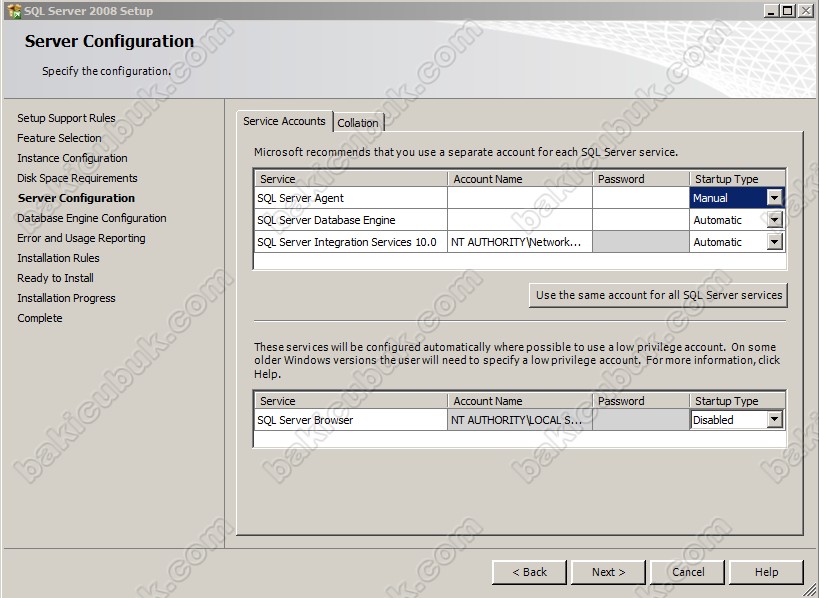Click the bold Server Configuration step

pyautogui.click(x=76, y=198)
